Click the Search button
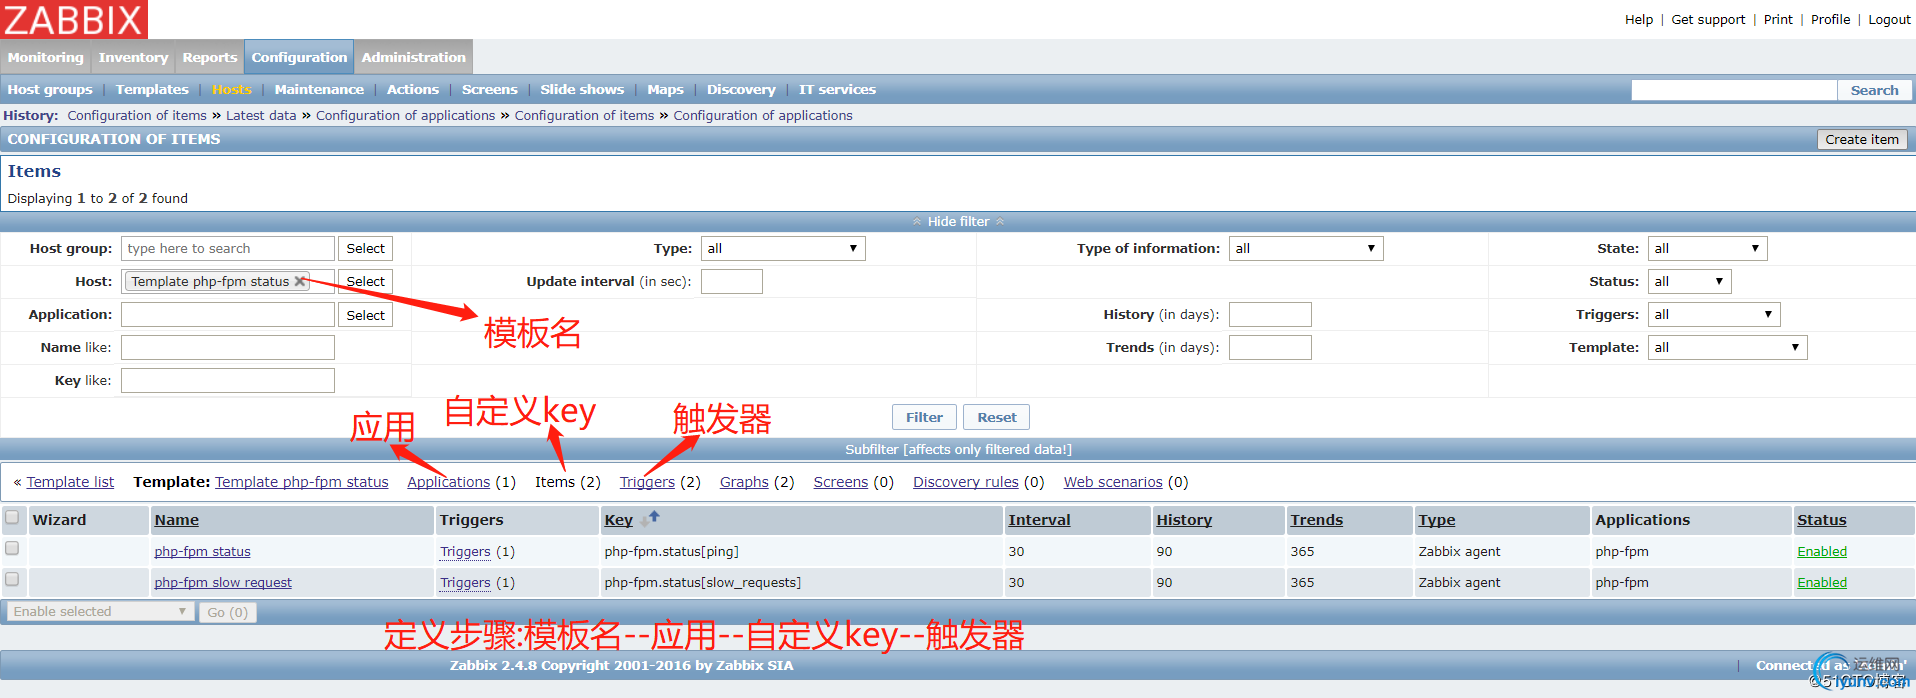 [1874, 90]
